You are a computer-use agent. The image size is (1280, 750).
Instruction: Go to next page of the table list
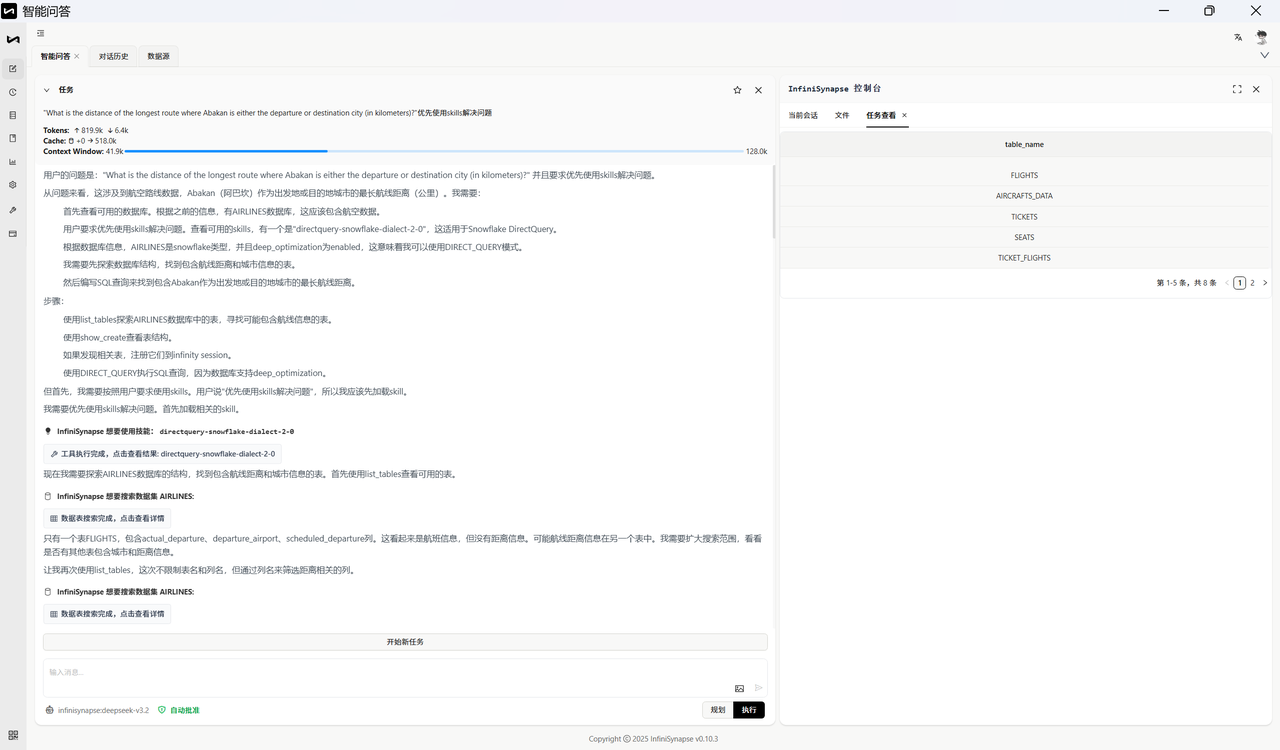[1265, 283]
